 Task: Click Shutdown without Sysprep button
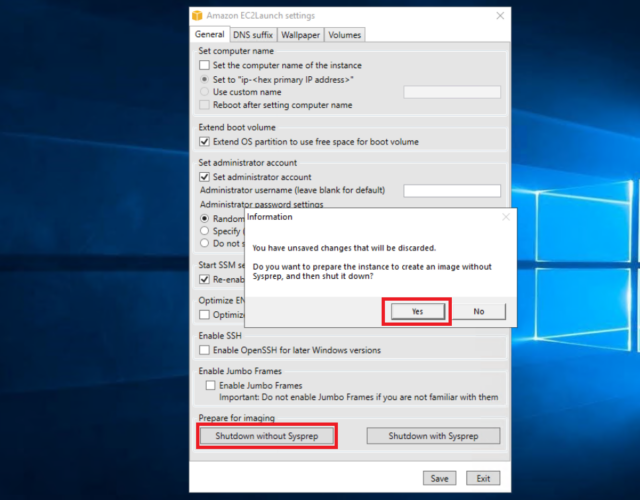coord(267,436)
